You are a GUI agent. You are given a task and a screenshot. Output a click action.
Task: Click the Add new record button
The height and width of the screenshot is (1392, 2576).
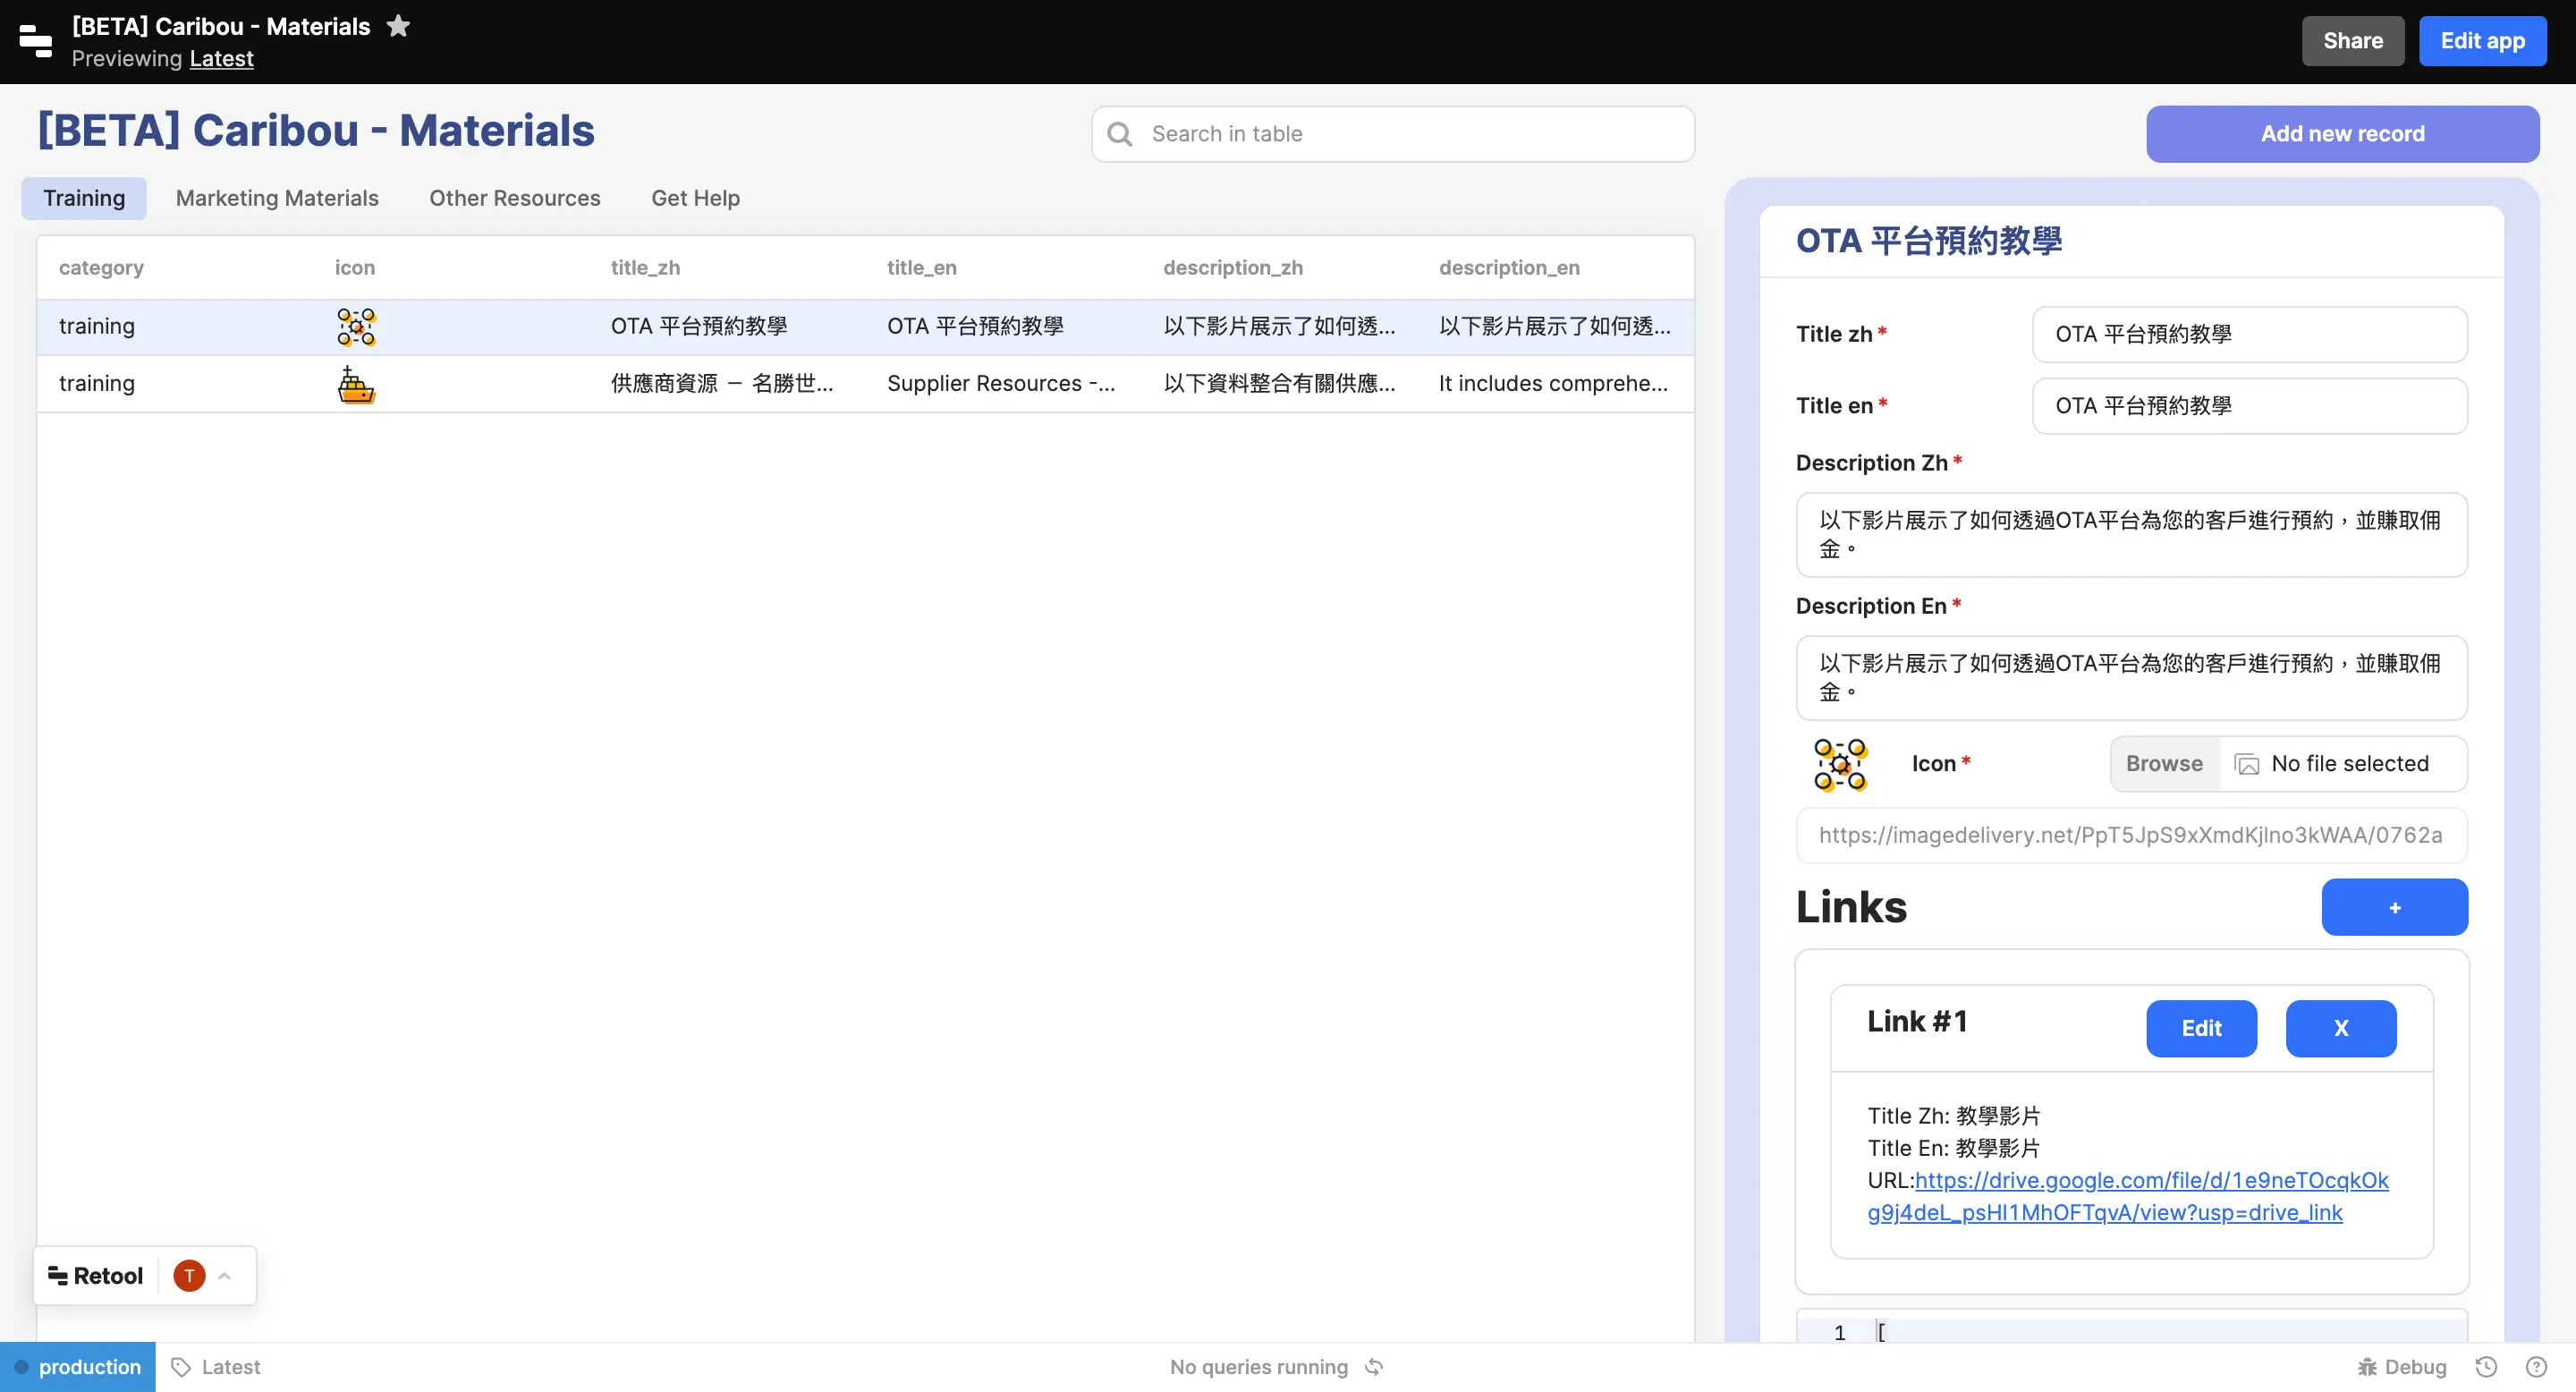(2342, 133)
